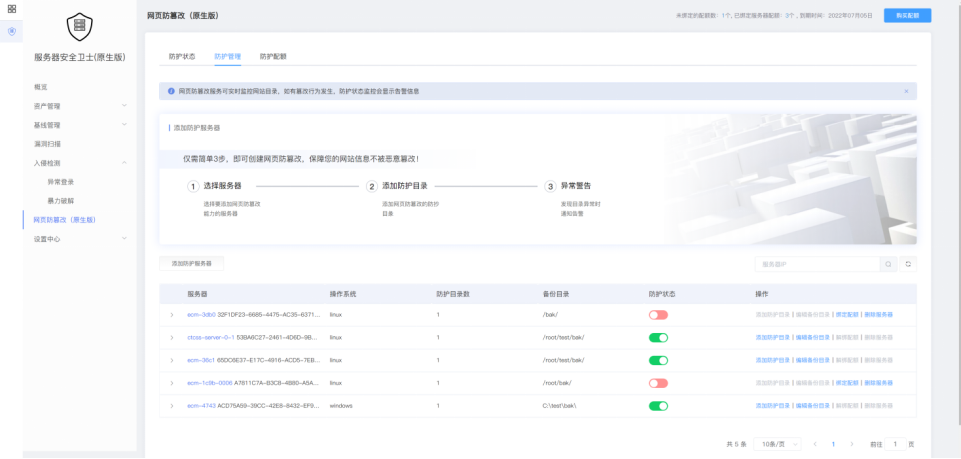Disable protection toggle for ctcss-server-0-1
Image resolution: width=961 pixels, height=459 pixels.
click(x=658, y=337)
